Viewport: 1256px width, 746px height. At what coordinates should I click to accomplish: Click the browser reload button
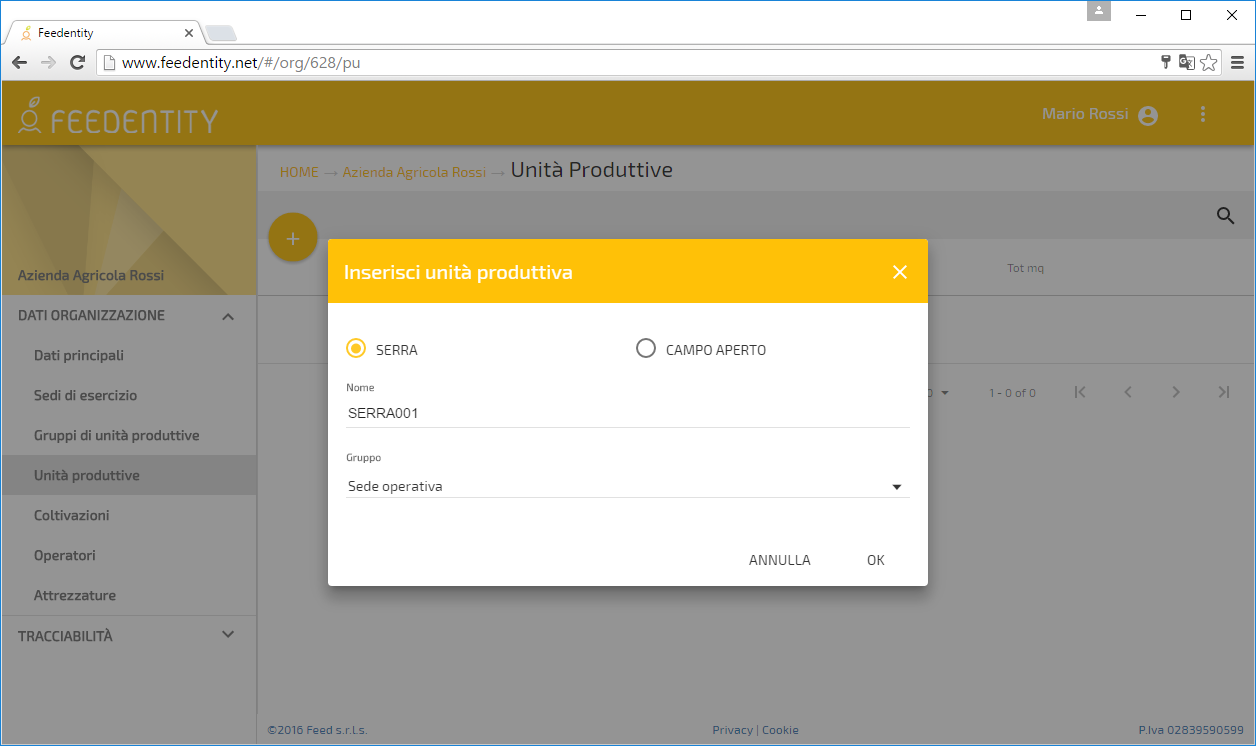click(x=77, y=63)
